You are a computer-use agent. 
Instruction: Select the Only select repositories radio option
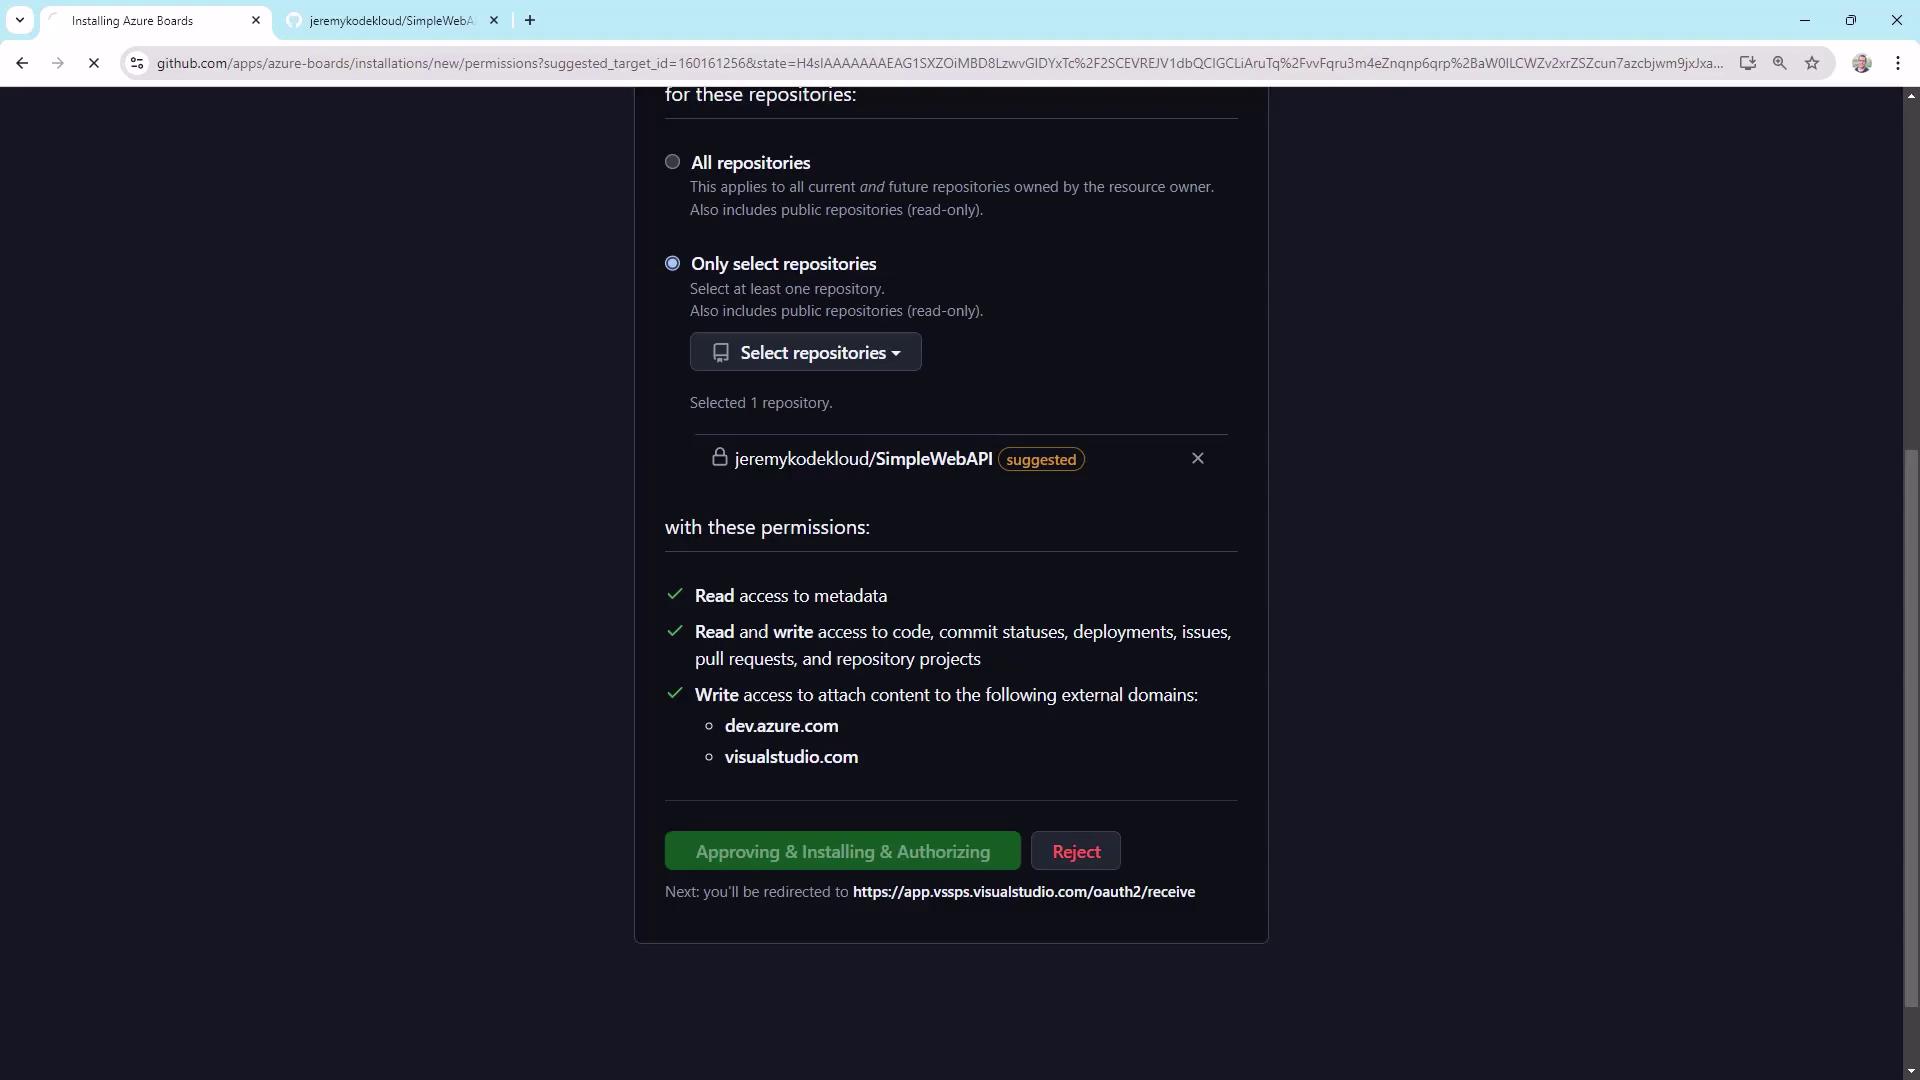(672, 263)
